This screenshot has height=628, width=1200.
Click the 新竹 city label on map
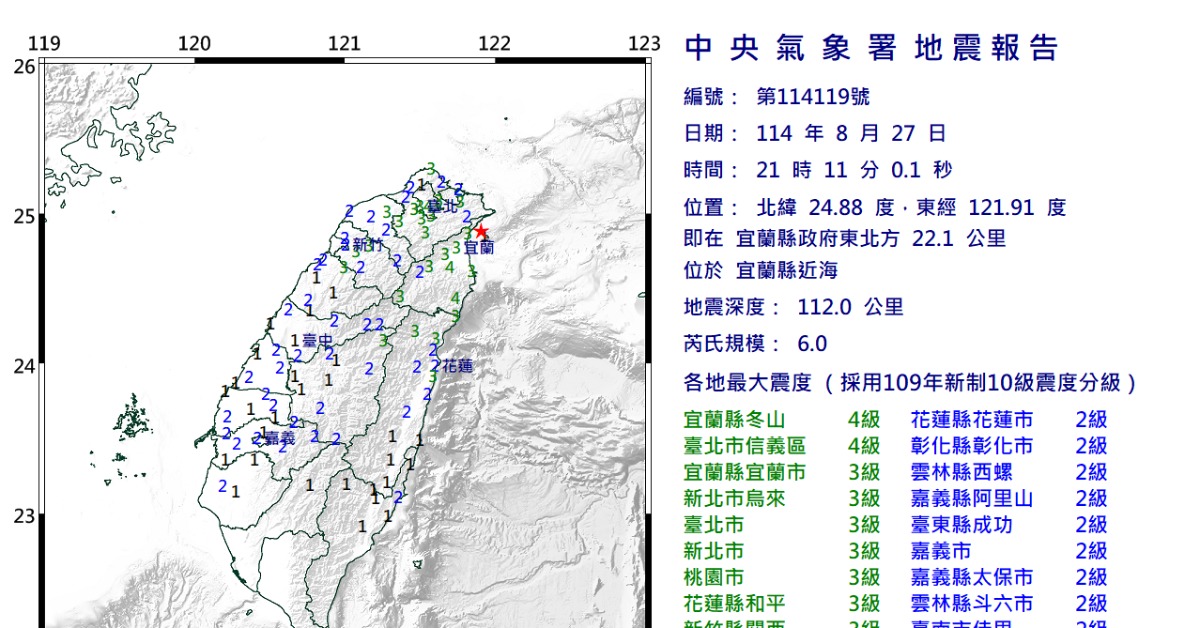pyautogui.click(x=362, y=245)
